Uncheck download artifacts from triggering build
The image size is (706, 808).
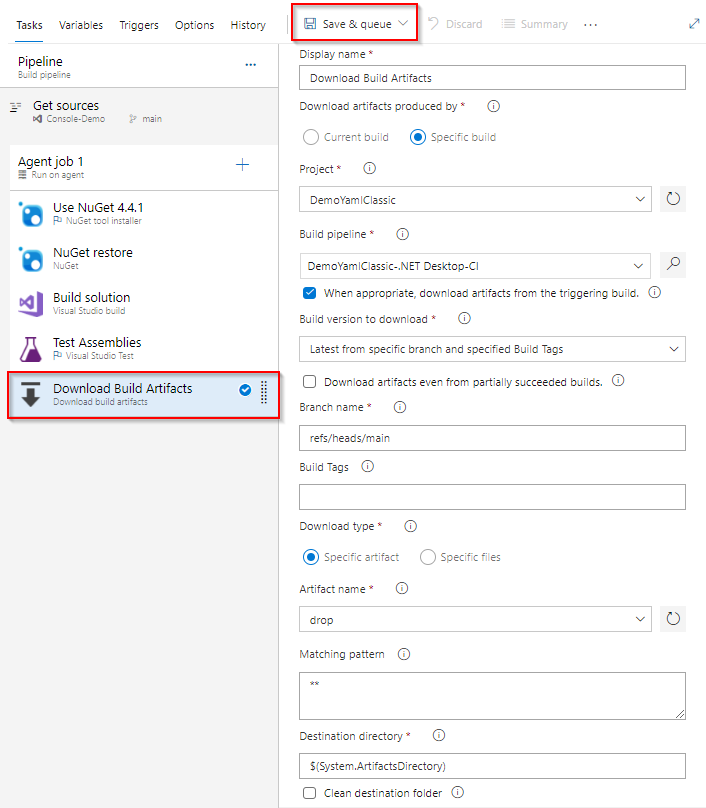[309, 293]
